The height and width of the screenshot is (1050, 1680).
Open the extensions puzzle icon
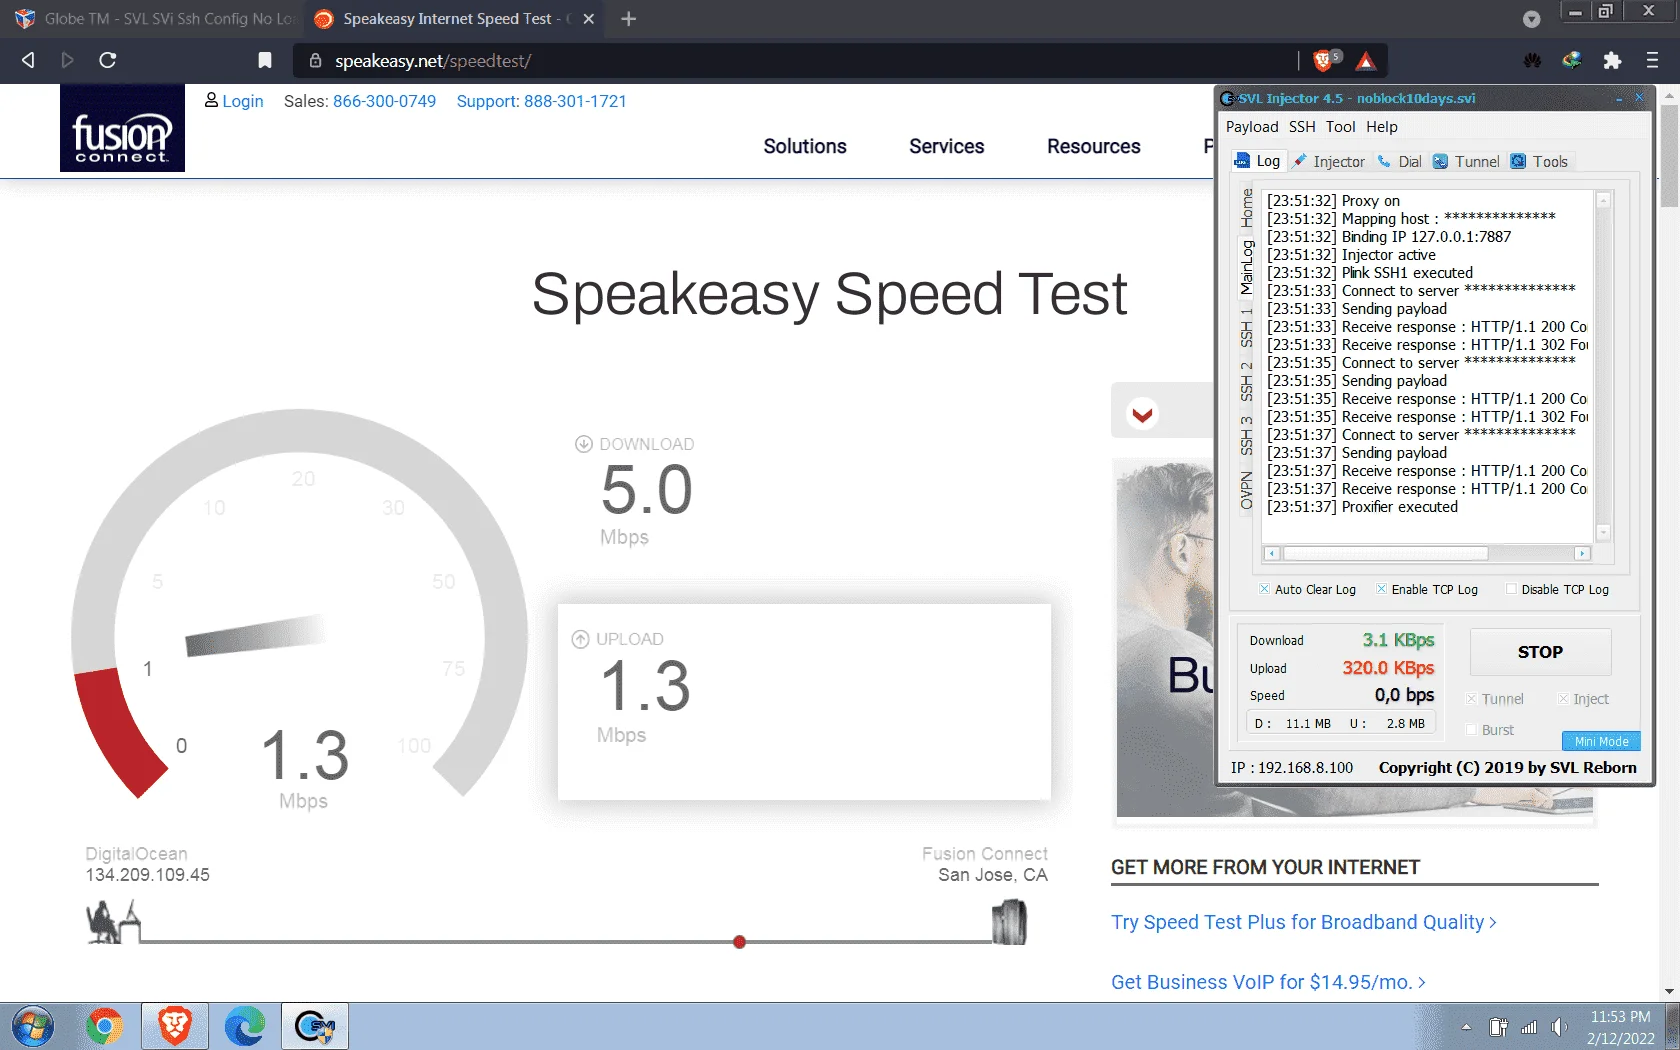click(x=1612, y=60)
